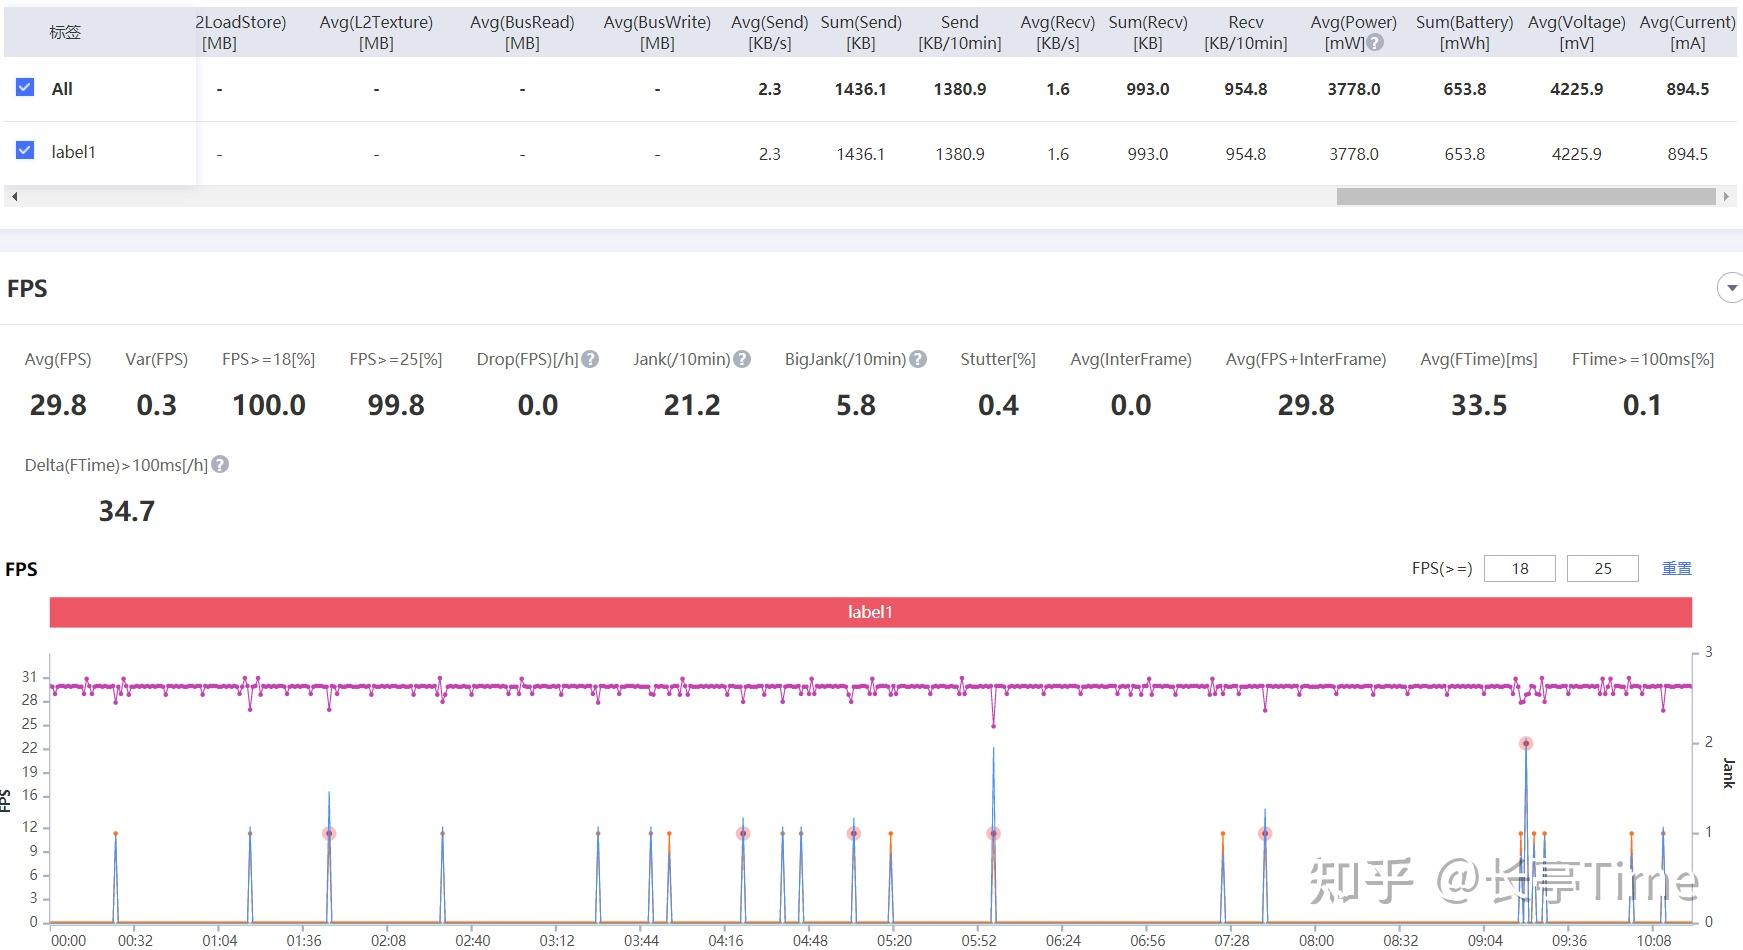Show help for BigJank(/10min) metric

point(918,359)
